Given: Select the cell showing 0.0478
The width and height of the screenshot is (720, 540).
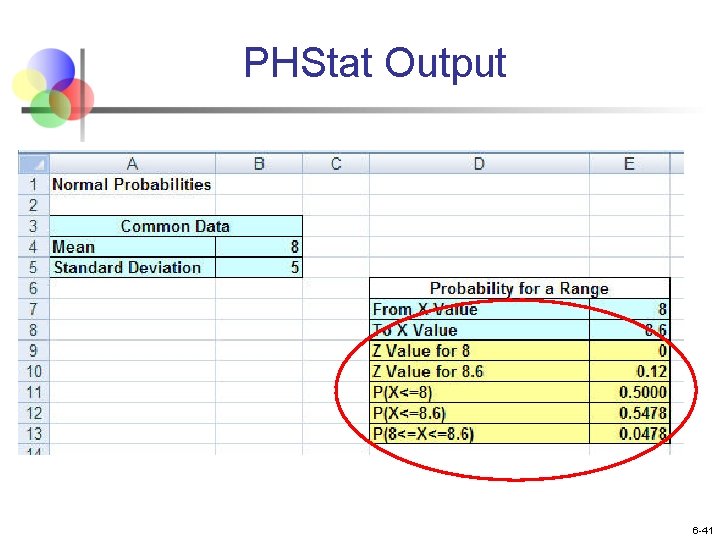Looking at the screenshot, I should [630, 434].
